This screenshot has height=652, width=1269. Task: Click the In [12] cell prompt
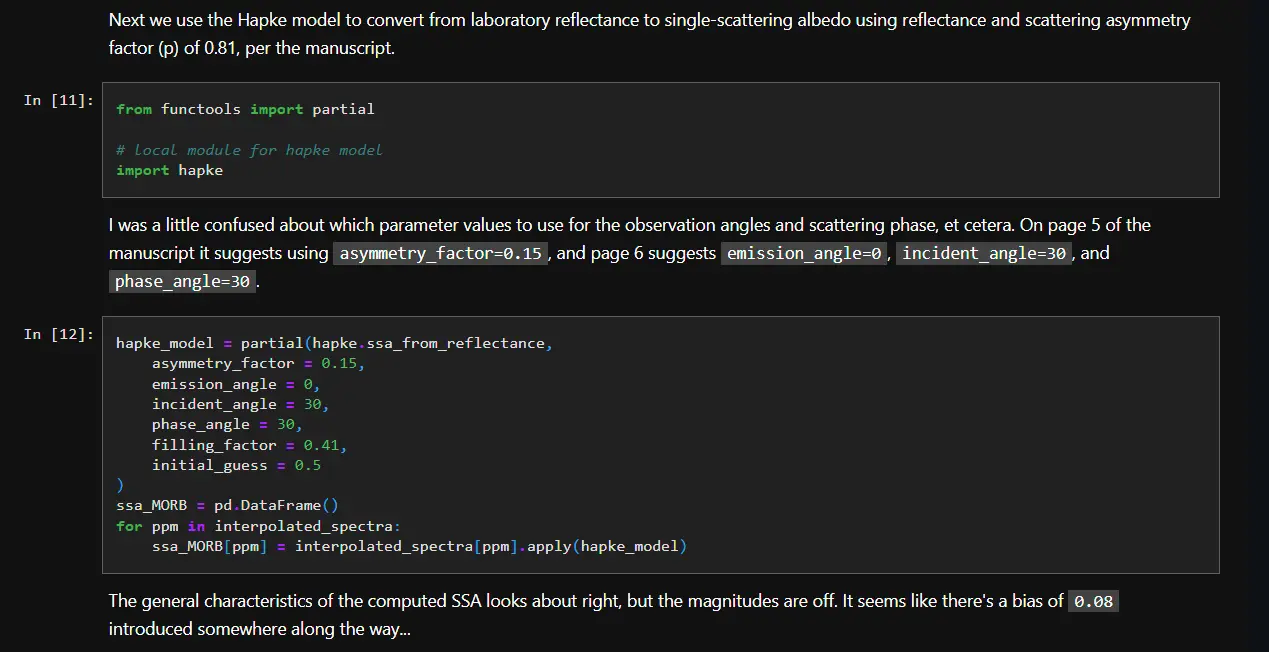click(59, 334)
